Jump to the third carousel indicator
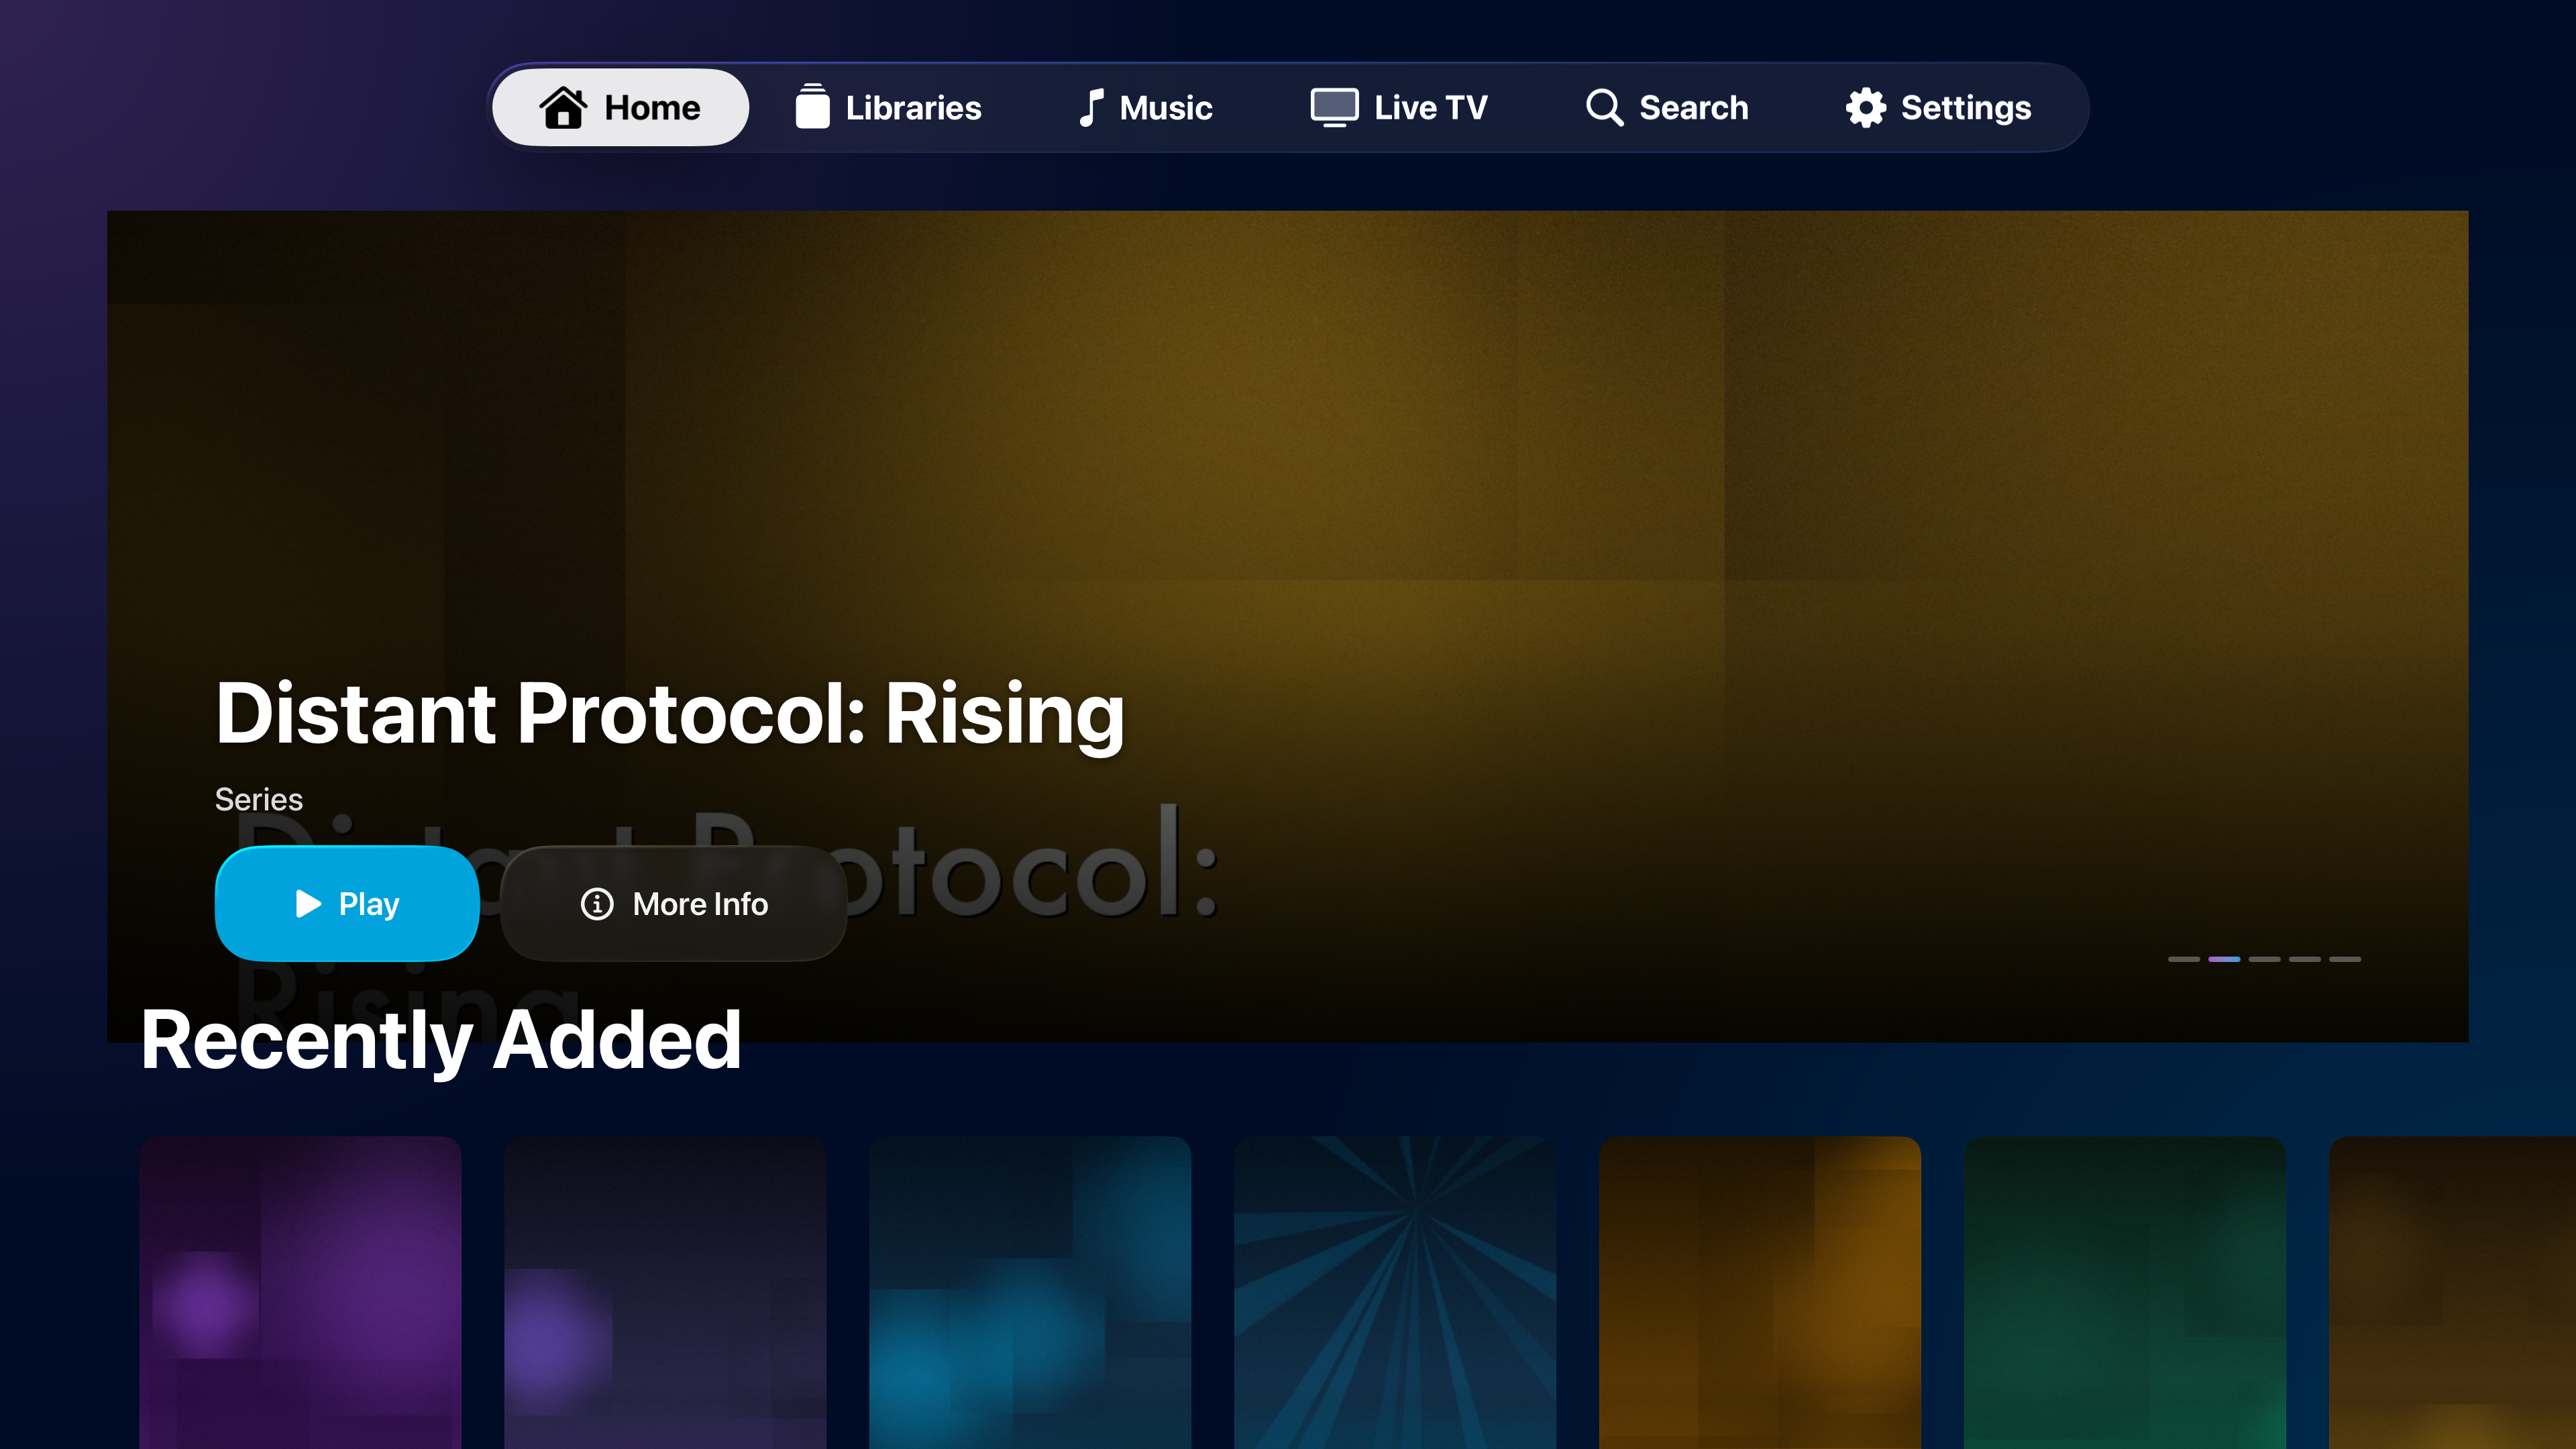The height and width of the screenshot is (1449, 2576). pos(2264,959)
